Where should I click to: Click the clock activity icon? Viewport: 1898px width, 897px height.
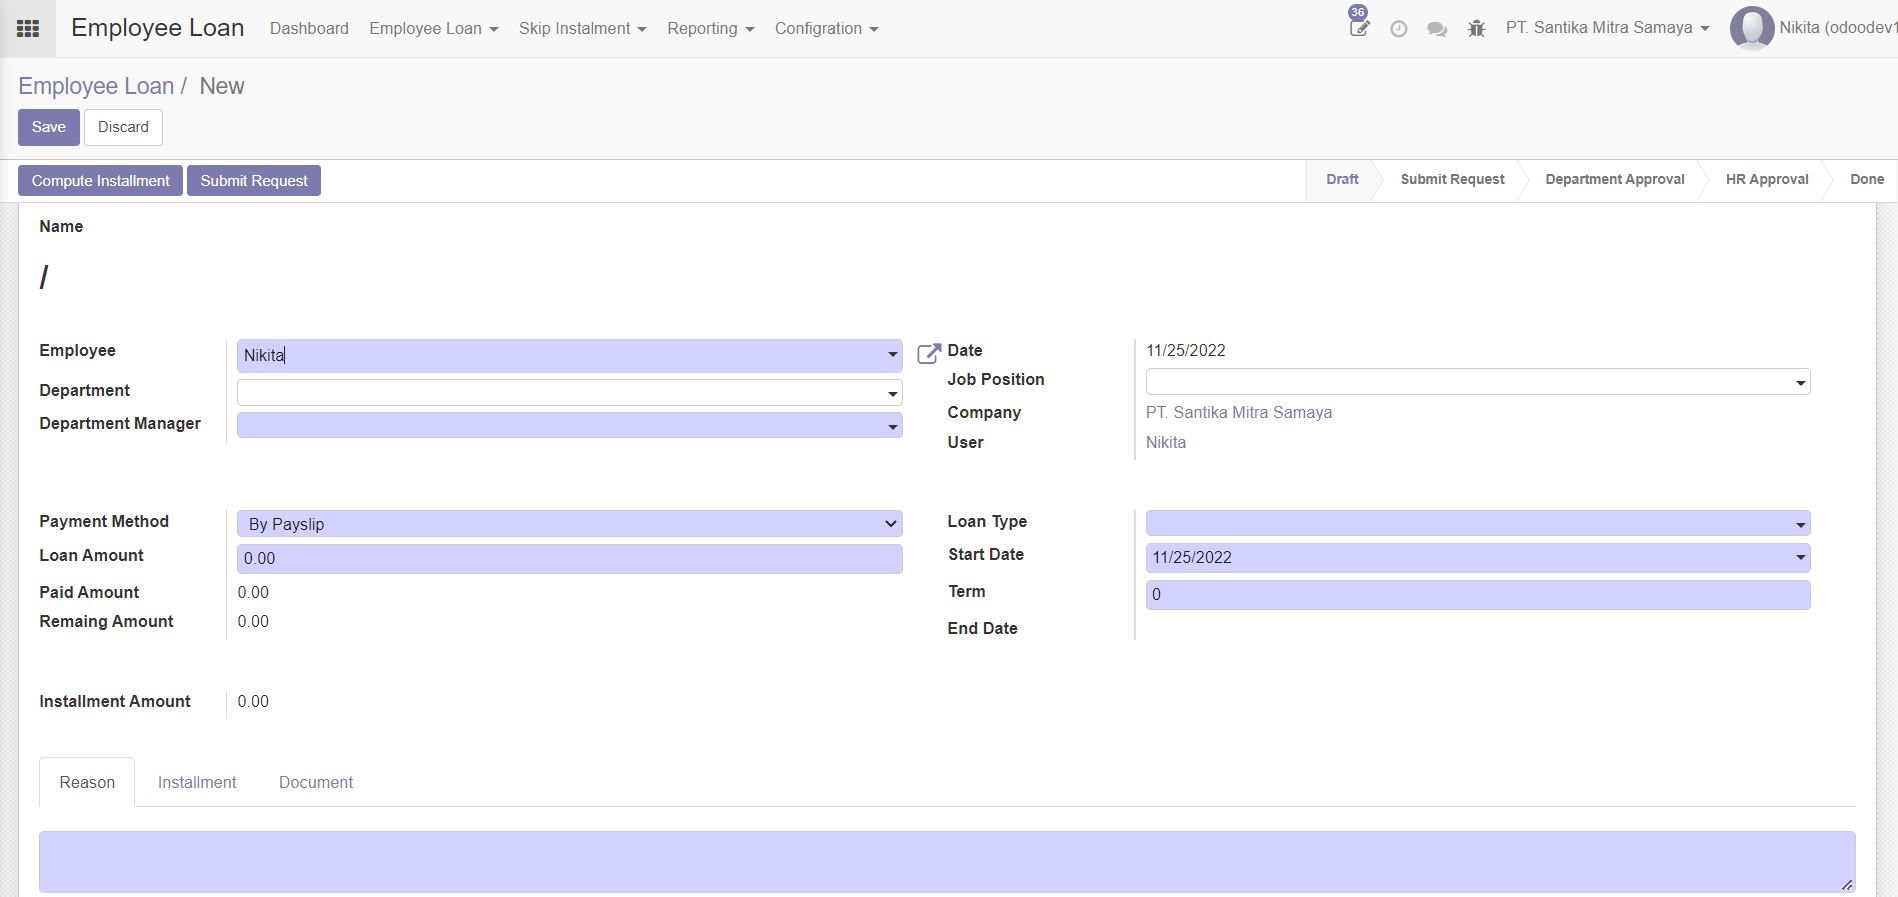(1398, 29)
